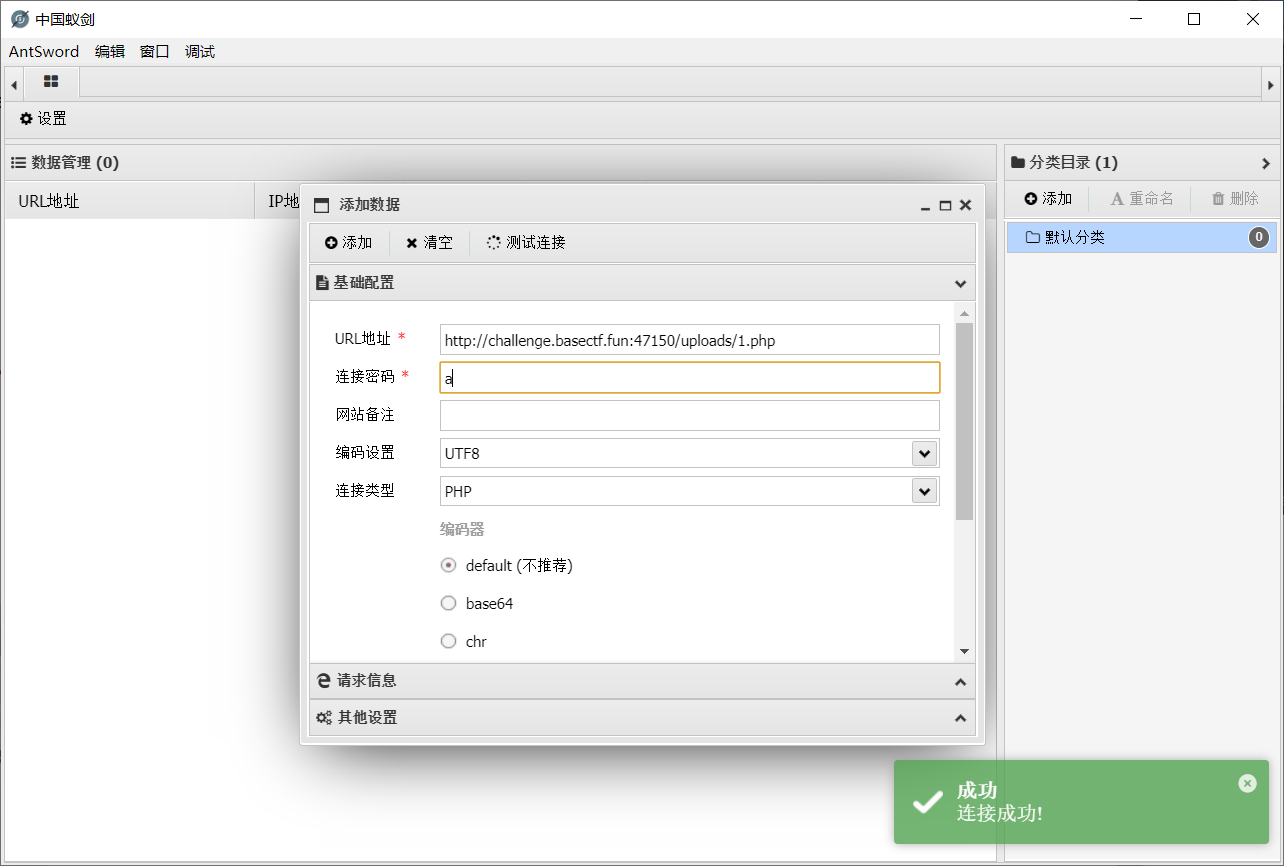Open the 连接类型 PHP dropdown

tap(924, 491)
